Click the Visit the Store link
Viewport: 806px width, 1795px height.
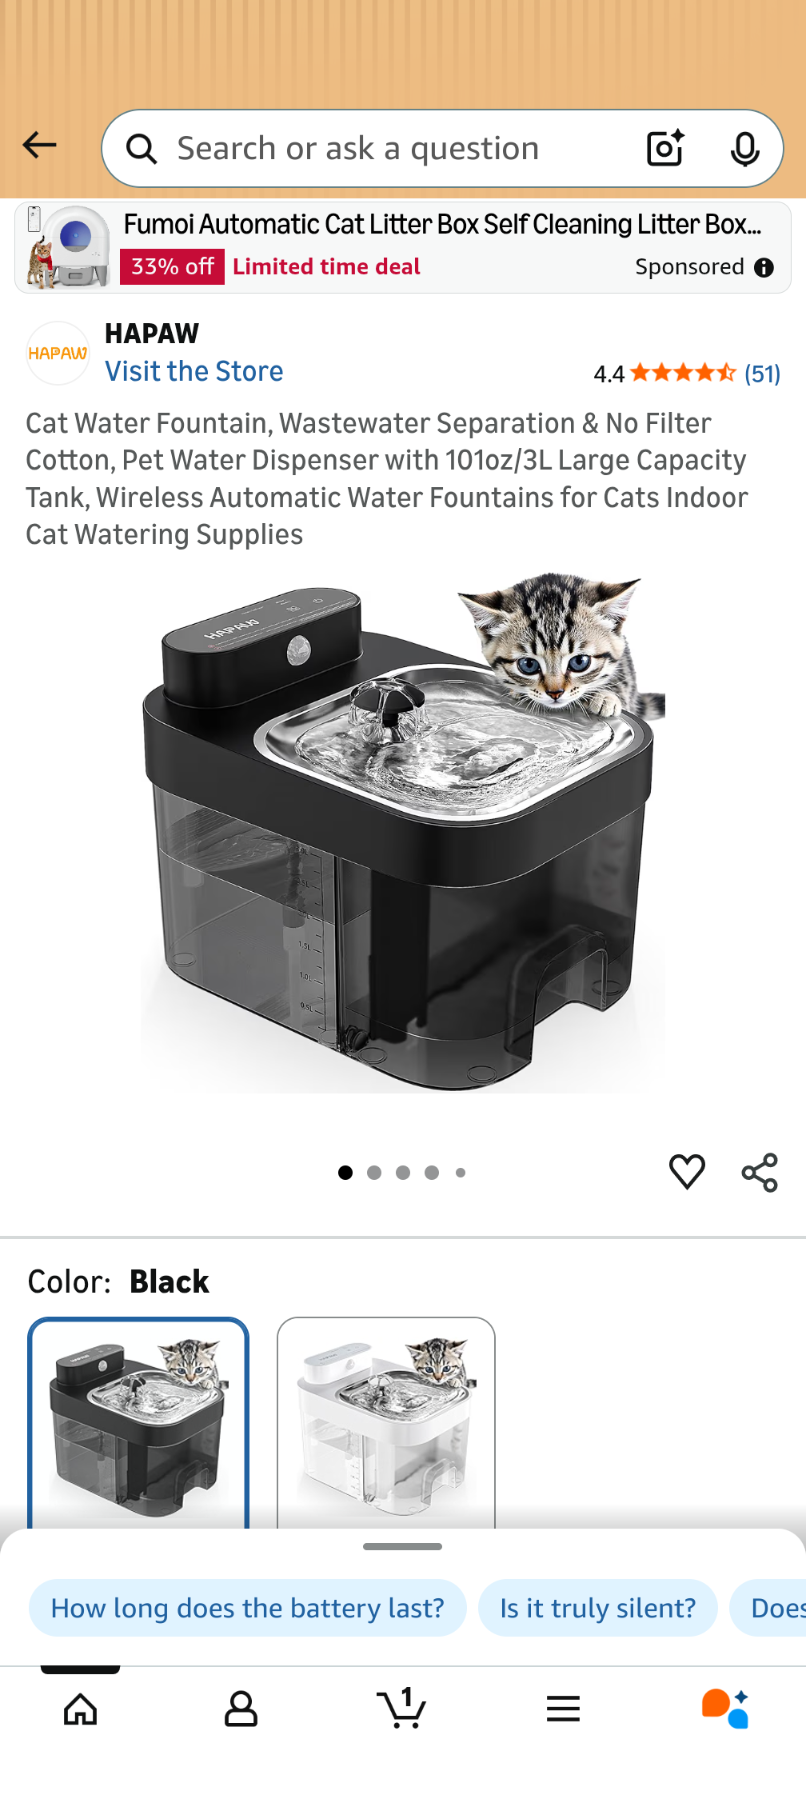194,371
